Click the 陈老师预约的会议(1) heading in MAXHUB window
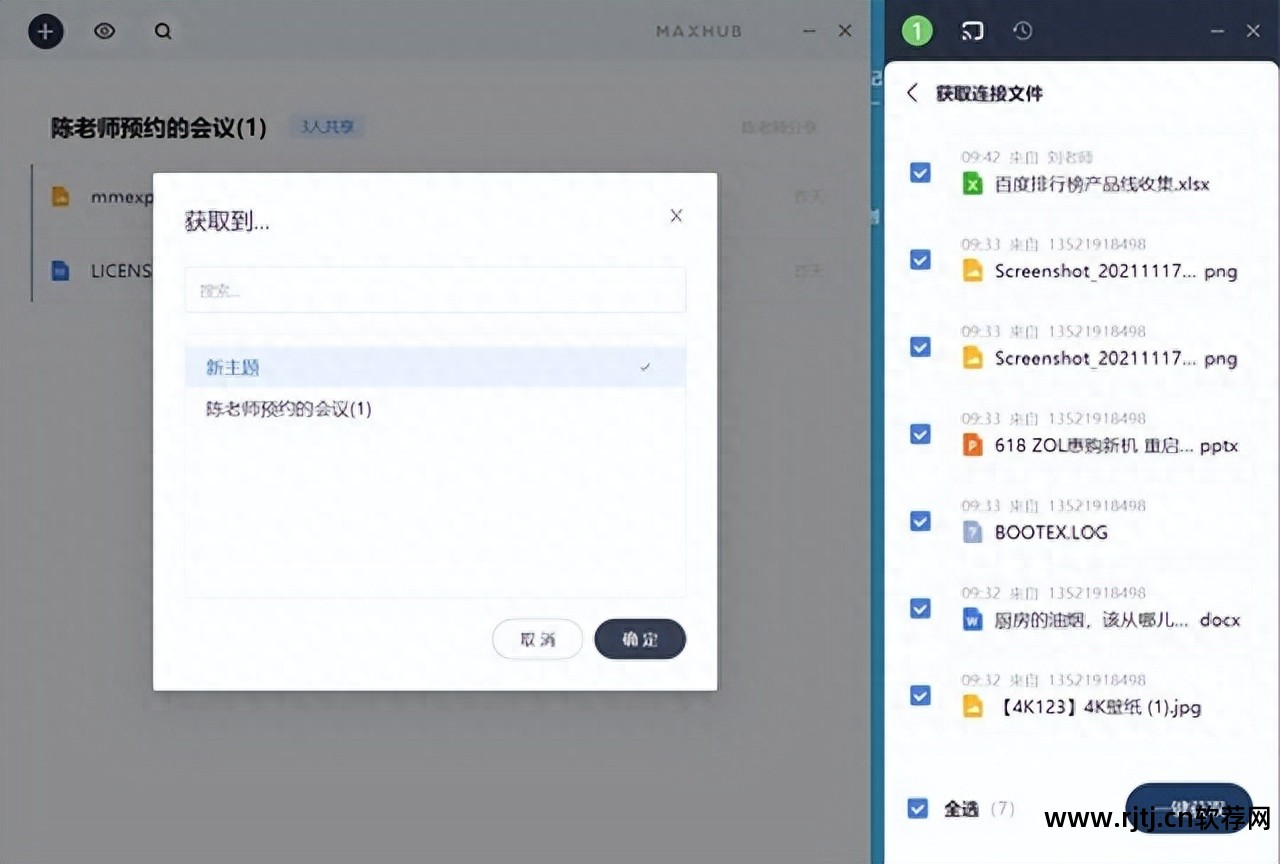Viewport: 1280px width, 864px height. [x=159, y=128]
